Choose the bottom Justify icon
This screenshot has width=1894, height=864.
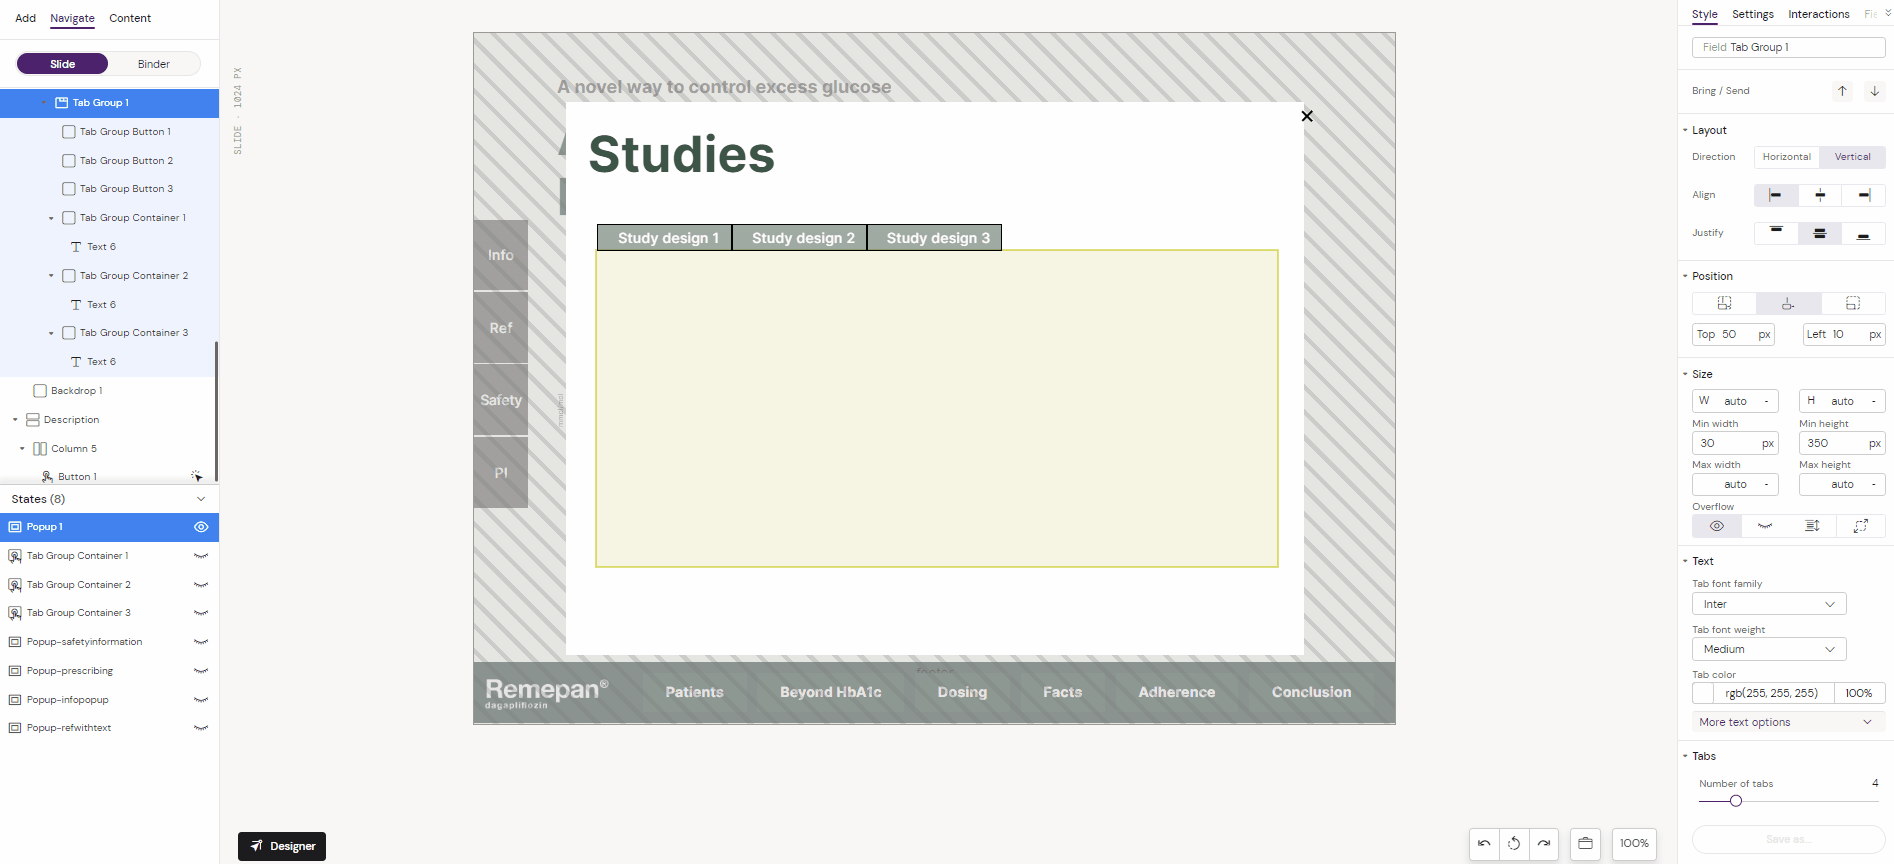point(1863,234)
